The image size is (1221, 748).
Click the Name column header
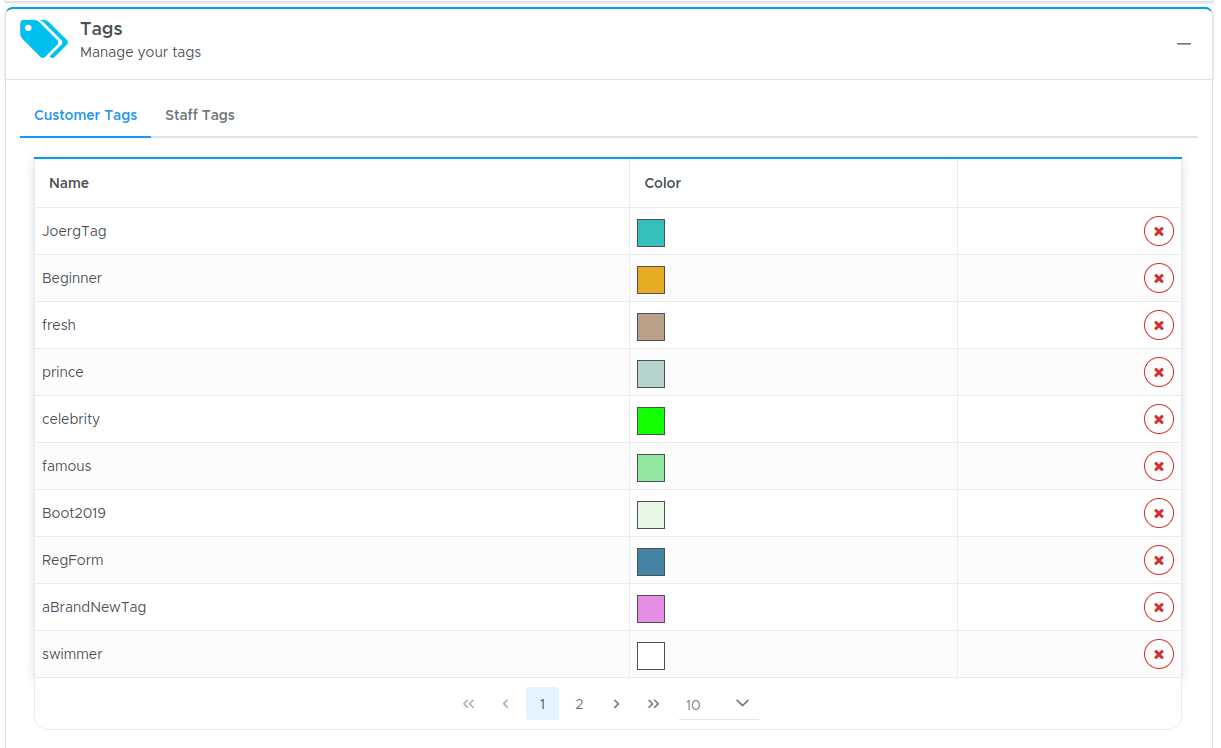(x=332, y=183)
